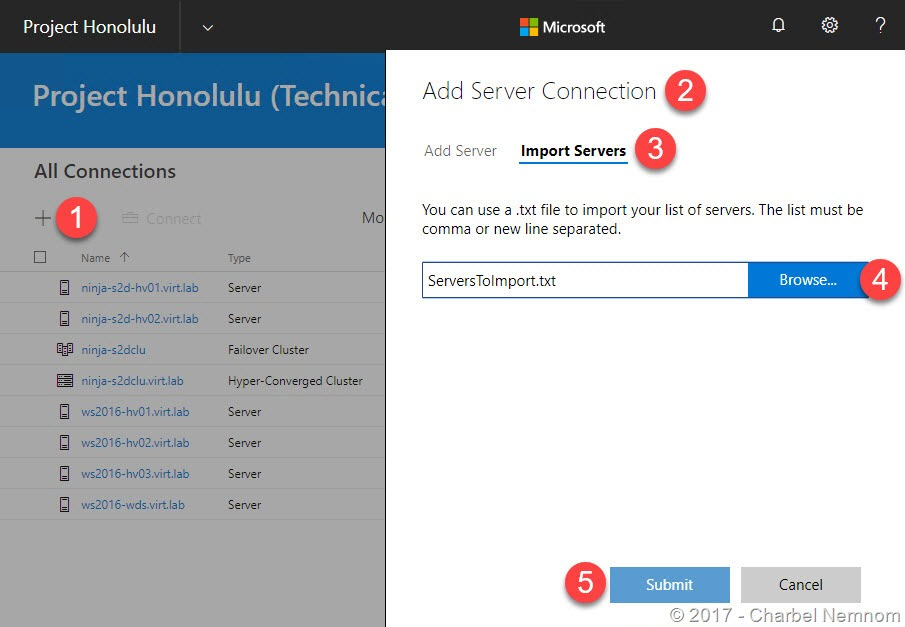Click Server type cell of ninja-s2d-hv01.virt.lab
The image size is (905, 627).
[x=244, y=288]
